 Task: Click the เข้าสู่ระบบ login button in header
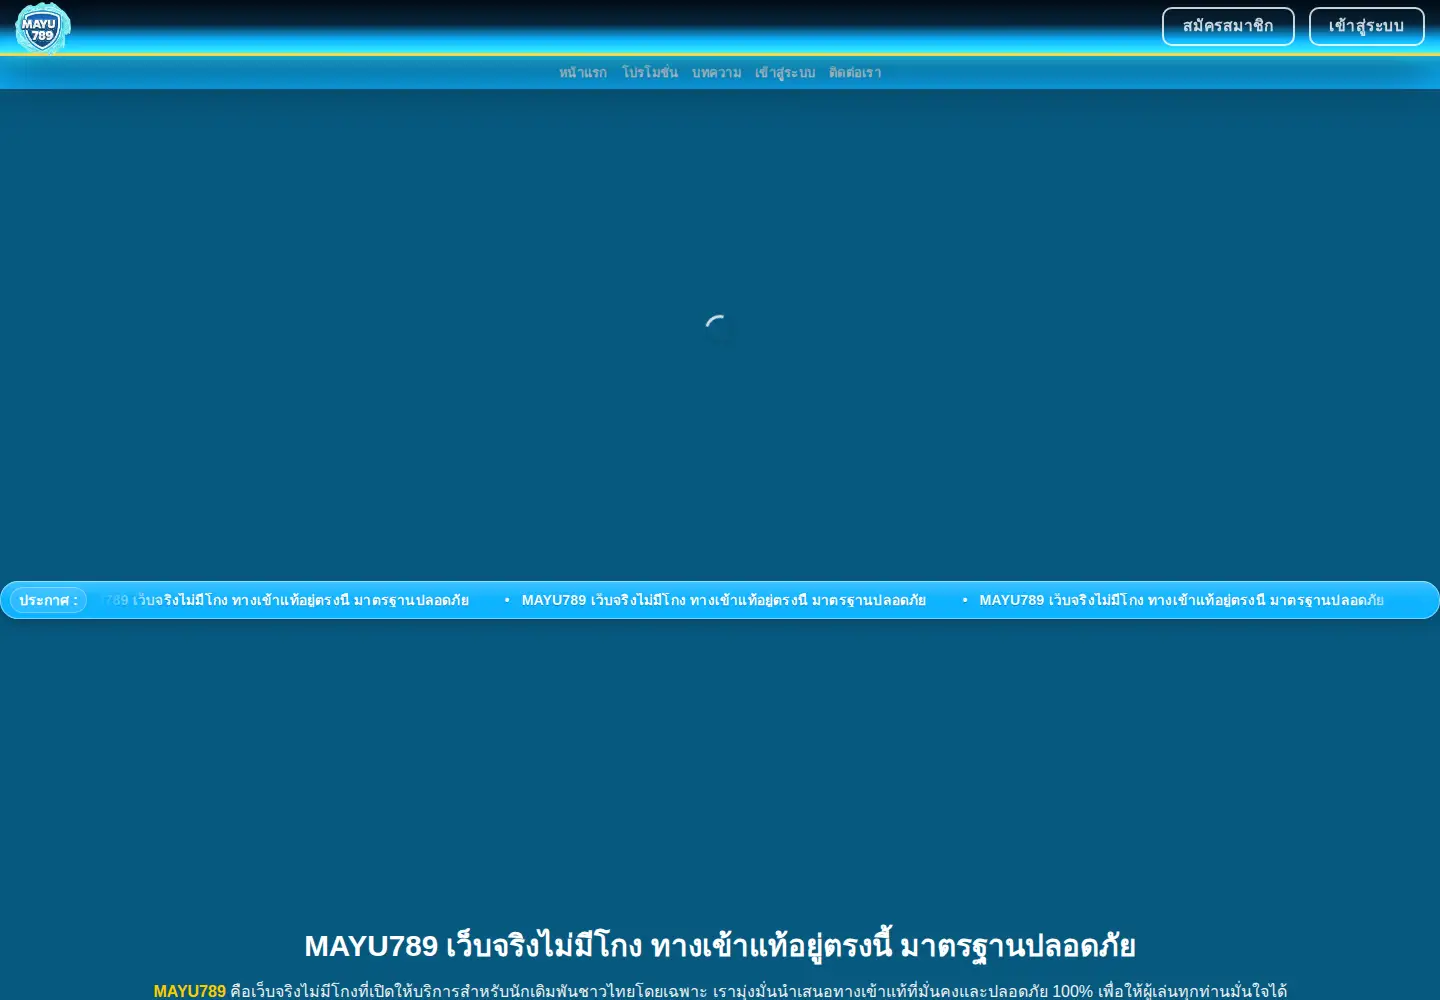[1366, 26]
